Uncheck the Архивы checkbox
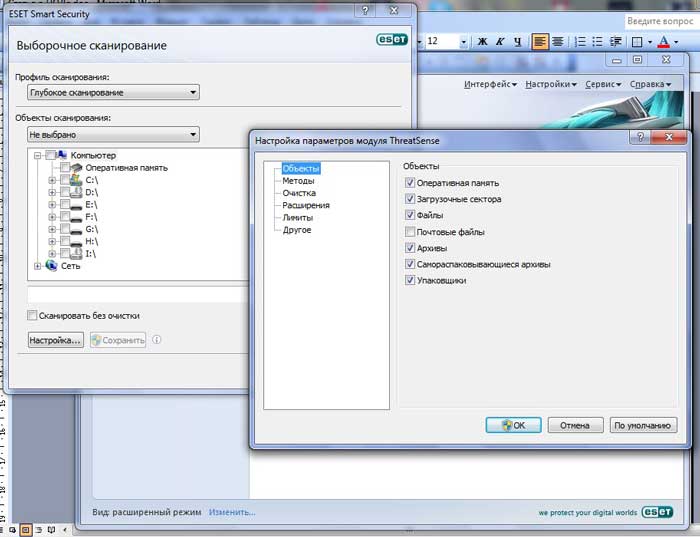700x537 pixels. (410, 248)
